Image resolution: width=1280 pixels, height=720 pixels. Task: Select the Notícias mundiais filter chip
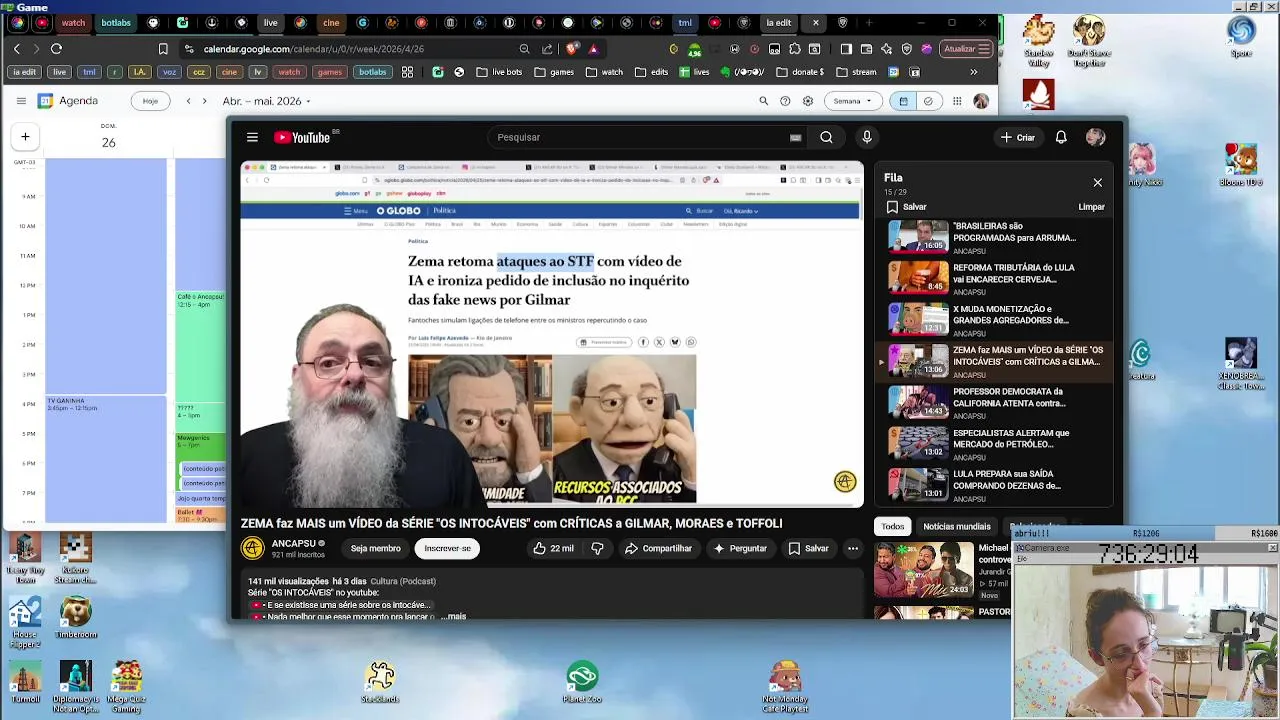[957, 526]
